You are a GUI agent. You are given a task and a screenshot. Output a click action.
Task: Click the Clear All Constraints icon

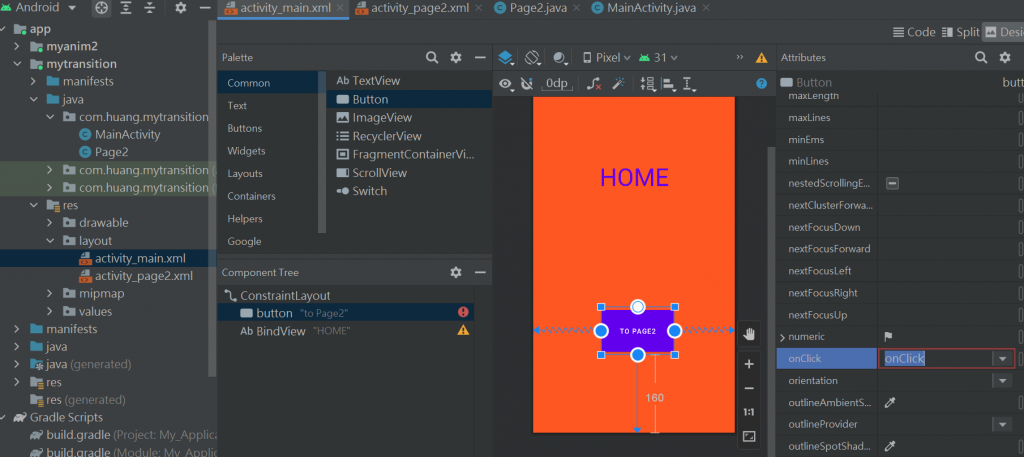[x=594, y=84]
